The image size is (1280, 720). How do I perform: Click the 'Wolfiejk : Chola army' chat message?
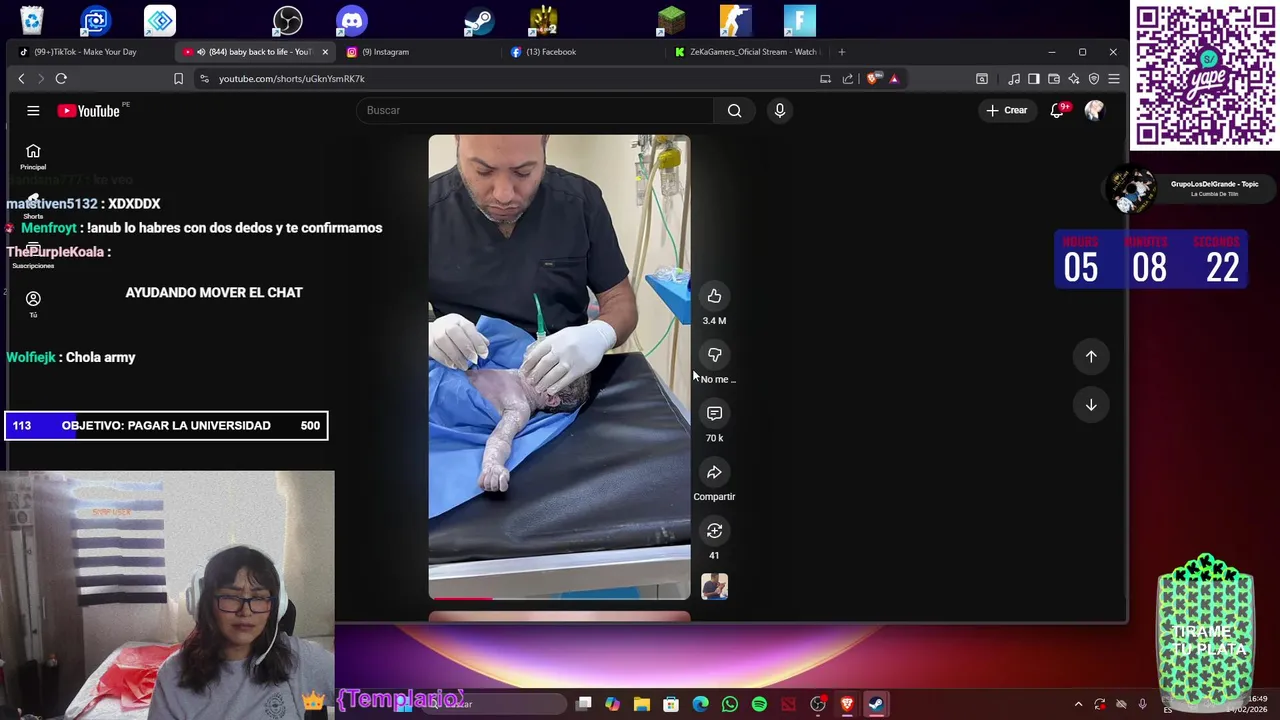(x=71, y=357)
